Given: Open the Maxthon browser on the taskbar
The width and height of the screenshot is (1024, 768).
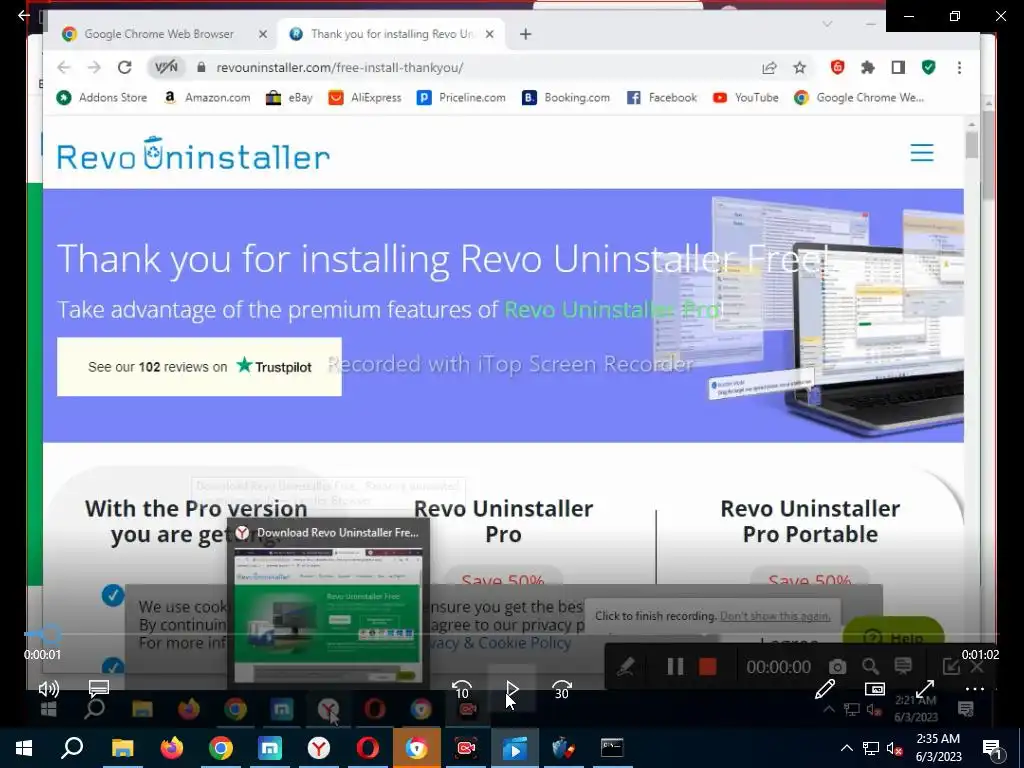Looking at the screenshot, I should pyautogui.click(x=270, y=748).
